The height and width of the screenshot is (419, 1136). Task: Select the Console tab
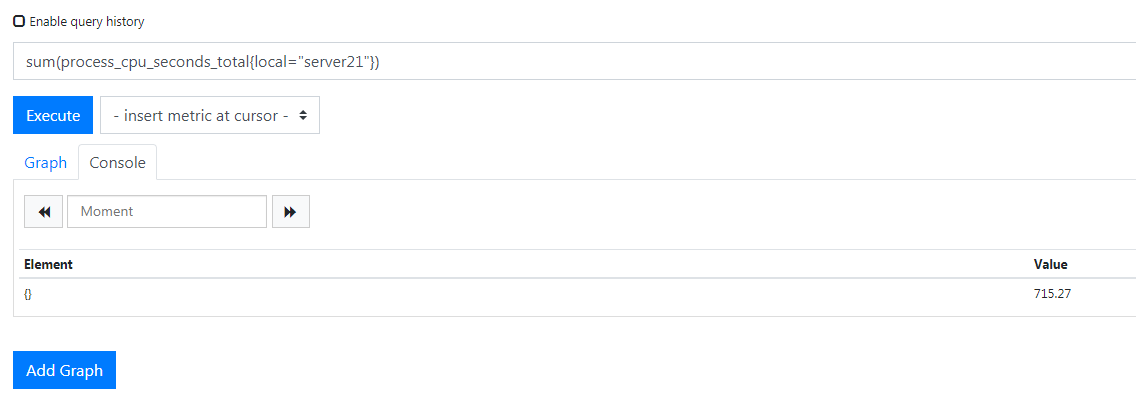(117, 162)
